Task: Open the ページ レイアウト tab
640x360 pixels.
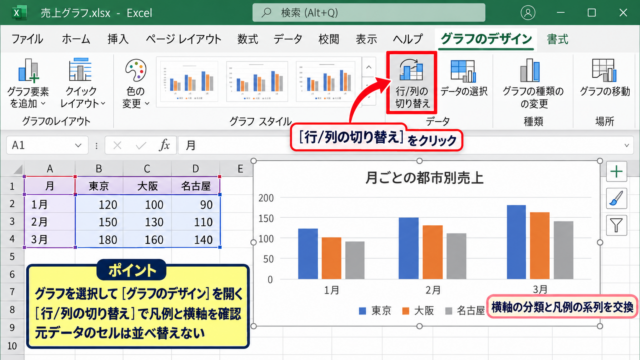Action: pyautogui.click(x=183, y=39)
